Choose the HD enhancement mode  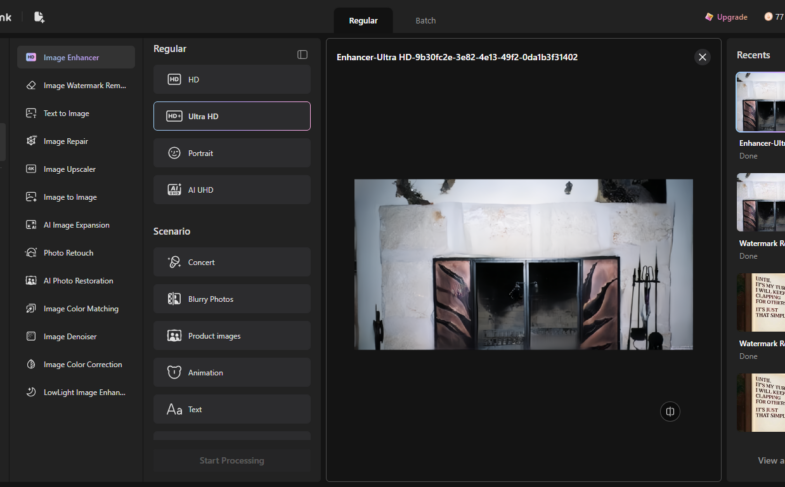click(232, 80)
